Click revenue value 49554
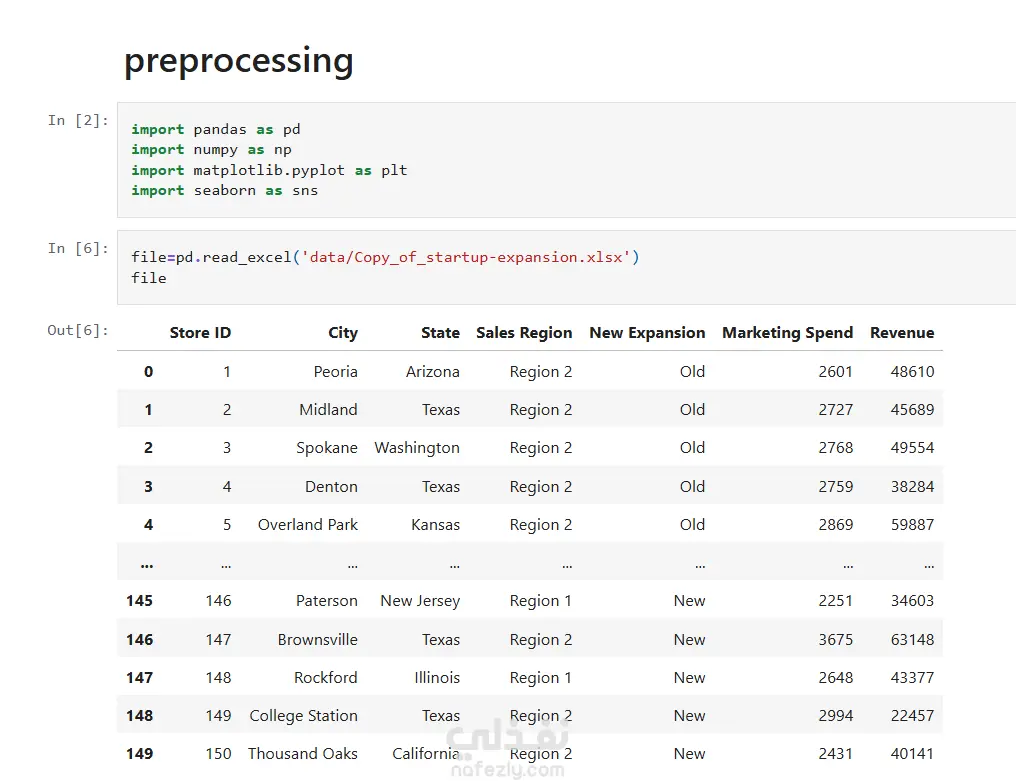This screenshot has height=781, width=1016. click(x=912, y=448)
